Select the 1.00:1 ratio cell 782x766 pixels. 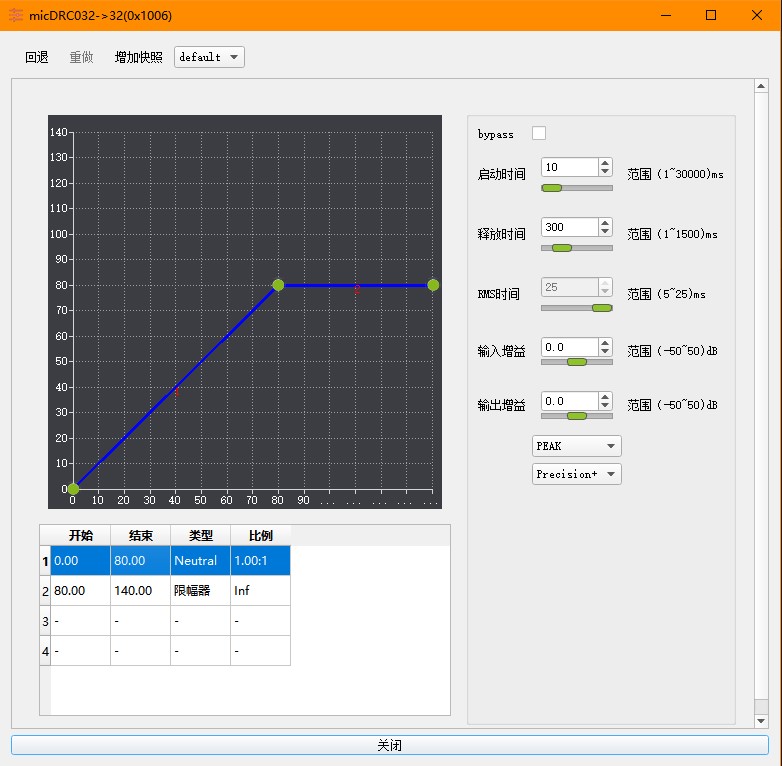tap(260, 561)
